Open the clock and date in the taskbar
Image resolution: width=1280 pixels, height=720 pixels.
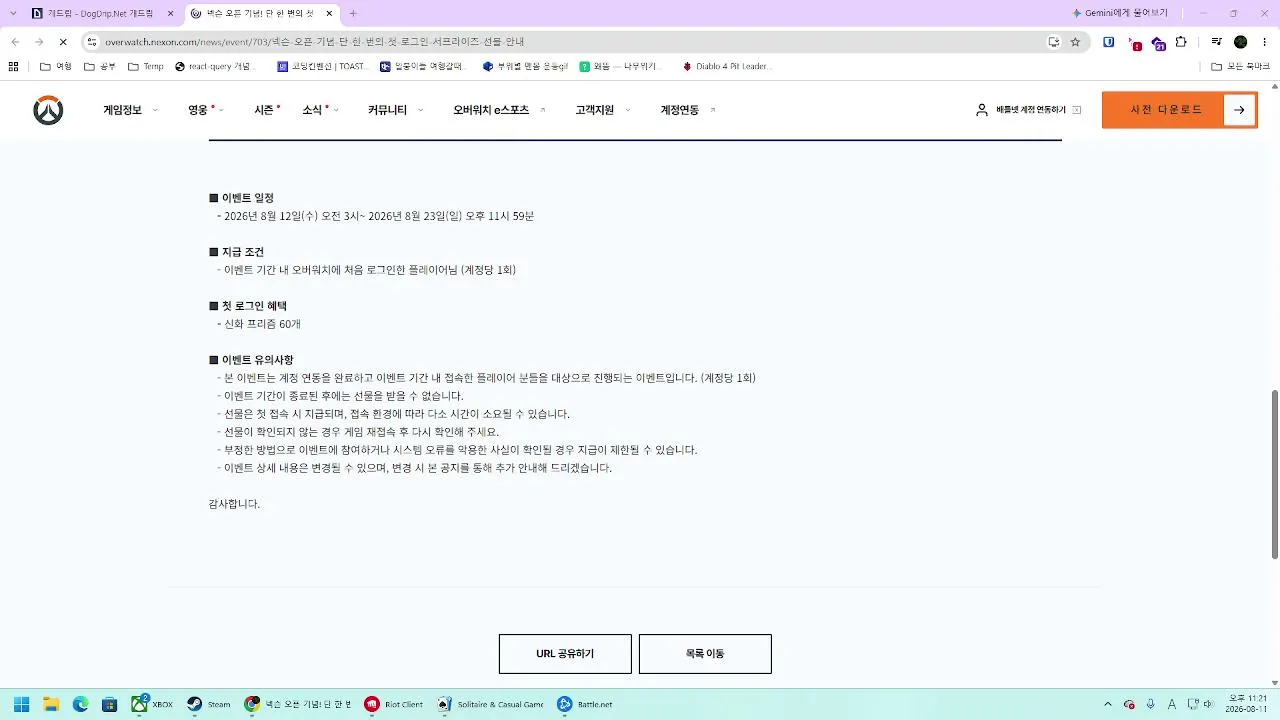(x=1248, y=704)
